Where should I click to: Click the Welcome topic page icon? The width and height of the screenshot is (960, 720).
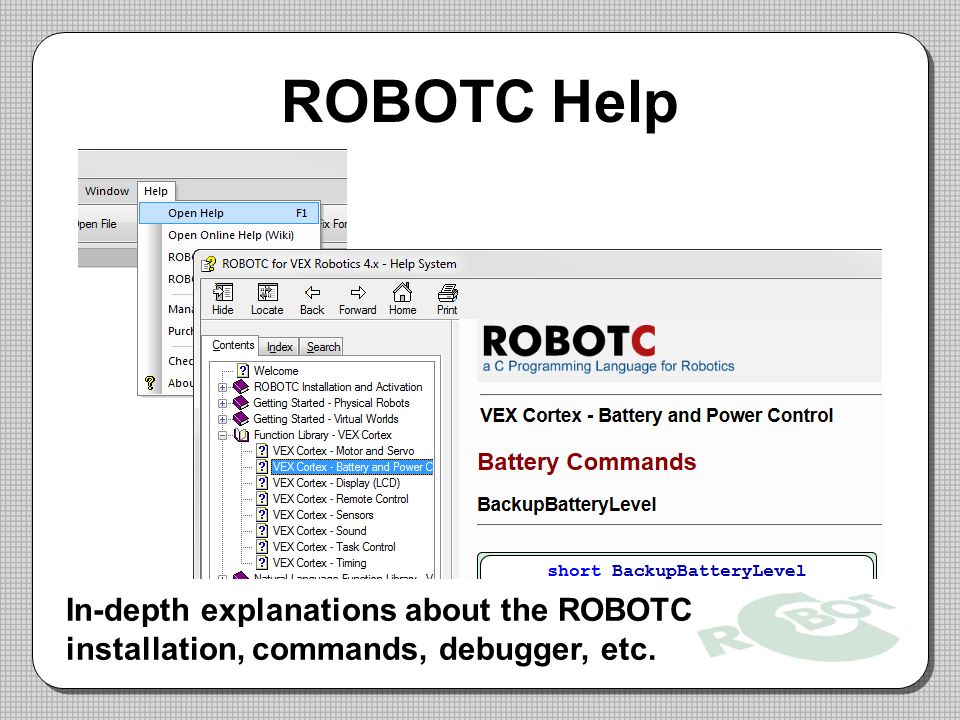tap(243, 370)
